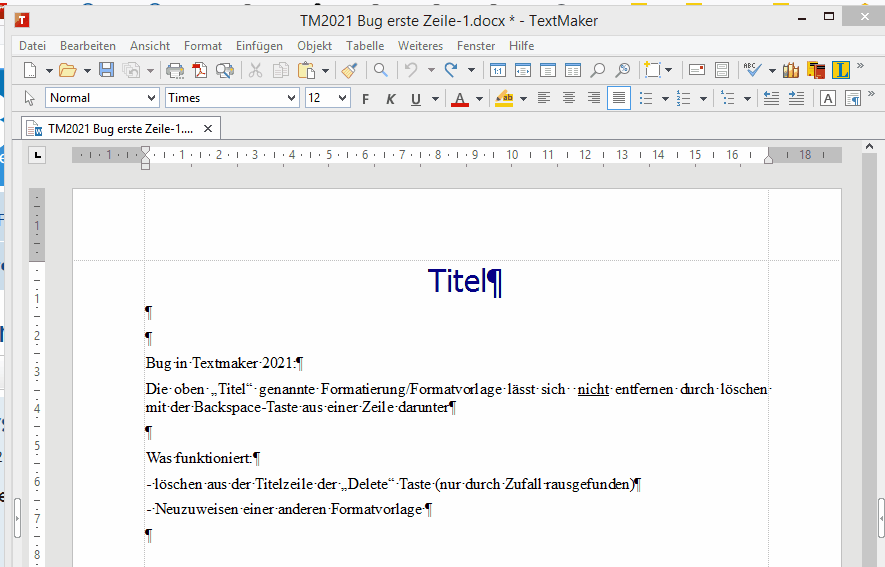Viewport: 885px width, 567px height.
Task: Open the Bearbeiten menu
Action: click(x=88, y=46)
